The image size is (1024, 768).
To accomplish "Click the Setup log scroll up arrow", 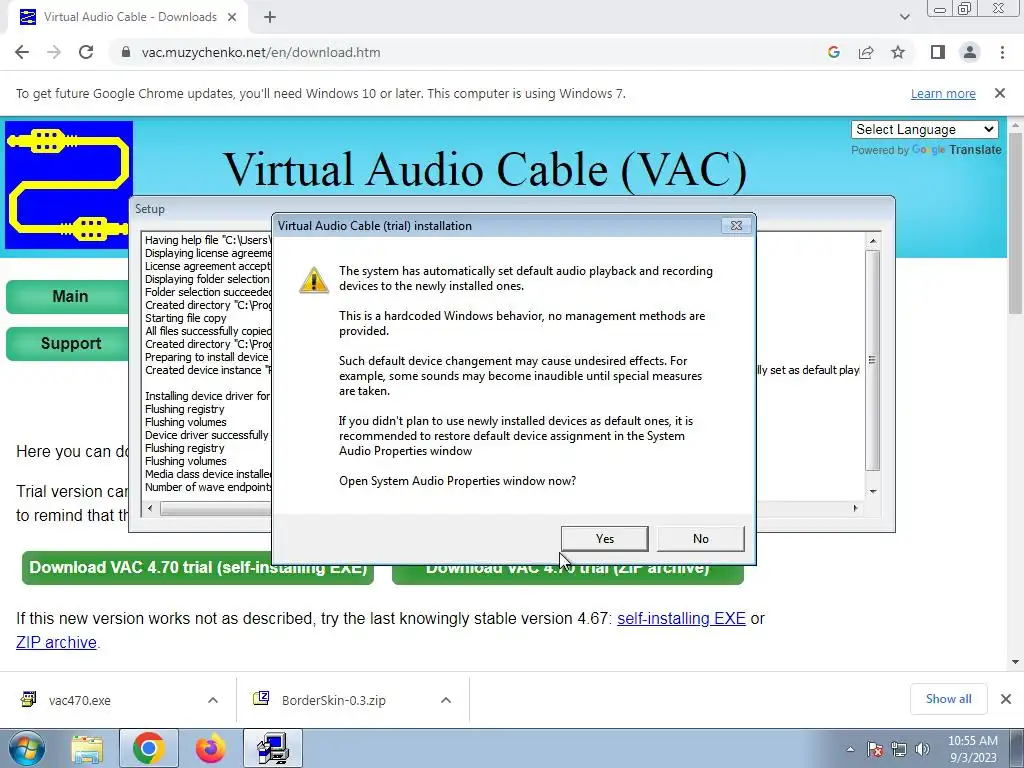I will pos(872,241).
